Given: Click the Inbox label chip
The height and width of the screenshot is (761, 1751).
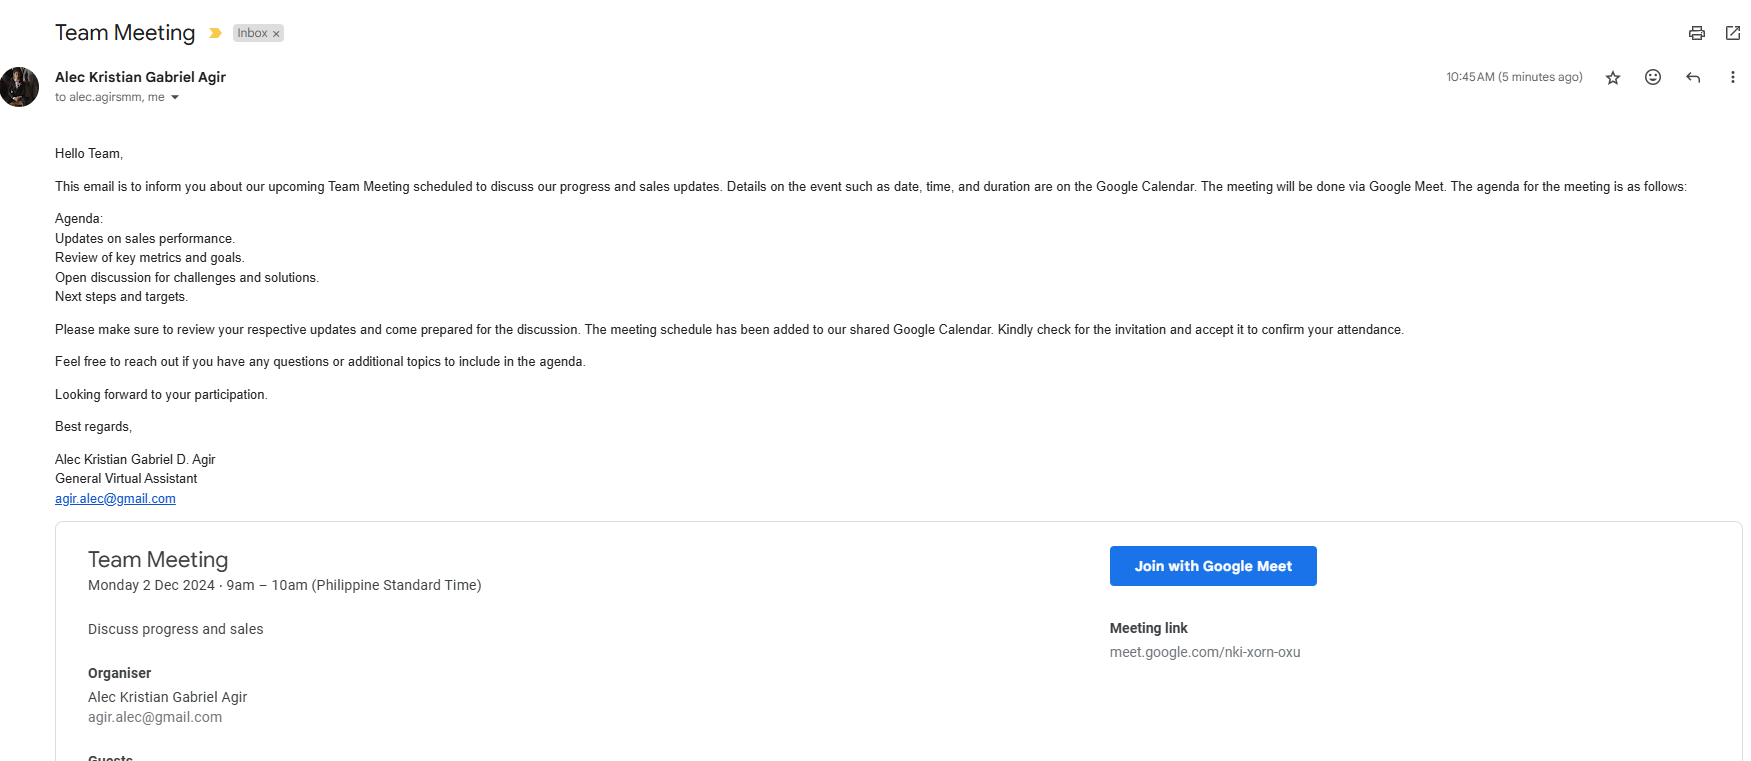Looking at the screenshot, I should [x=252, y=33].
